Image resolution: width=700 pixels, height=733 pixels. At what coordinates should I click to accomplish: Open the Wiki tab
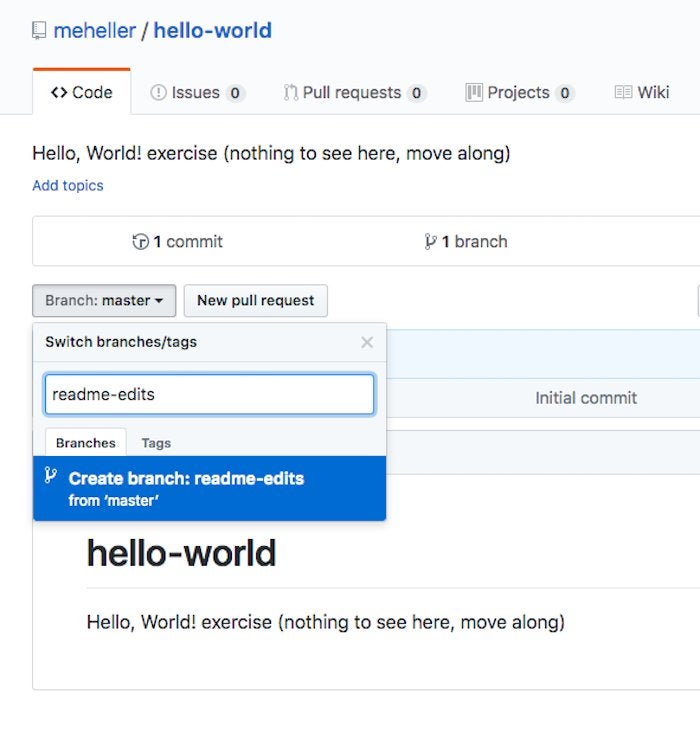pyautogui.click(x=641, y=93)
